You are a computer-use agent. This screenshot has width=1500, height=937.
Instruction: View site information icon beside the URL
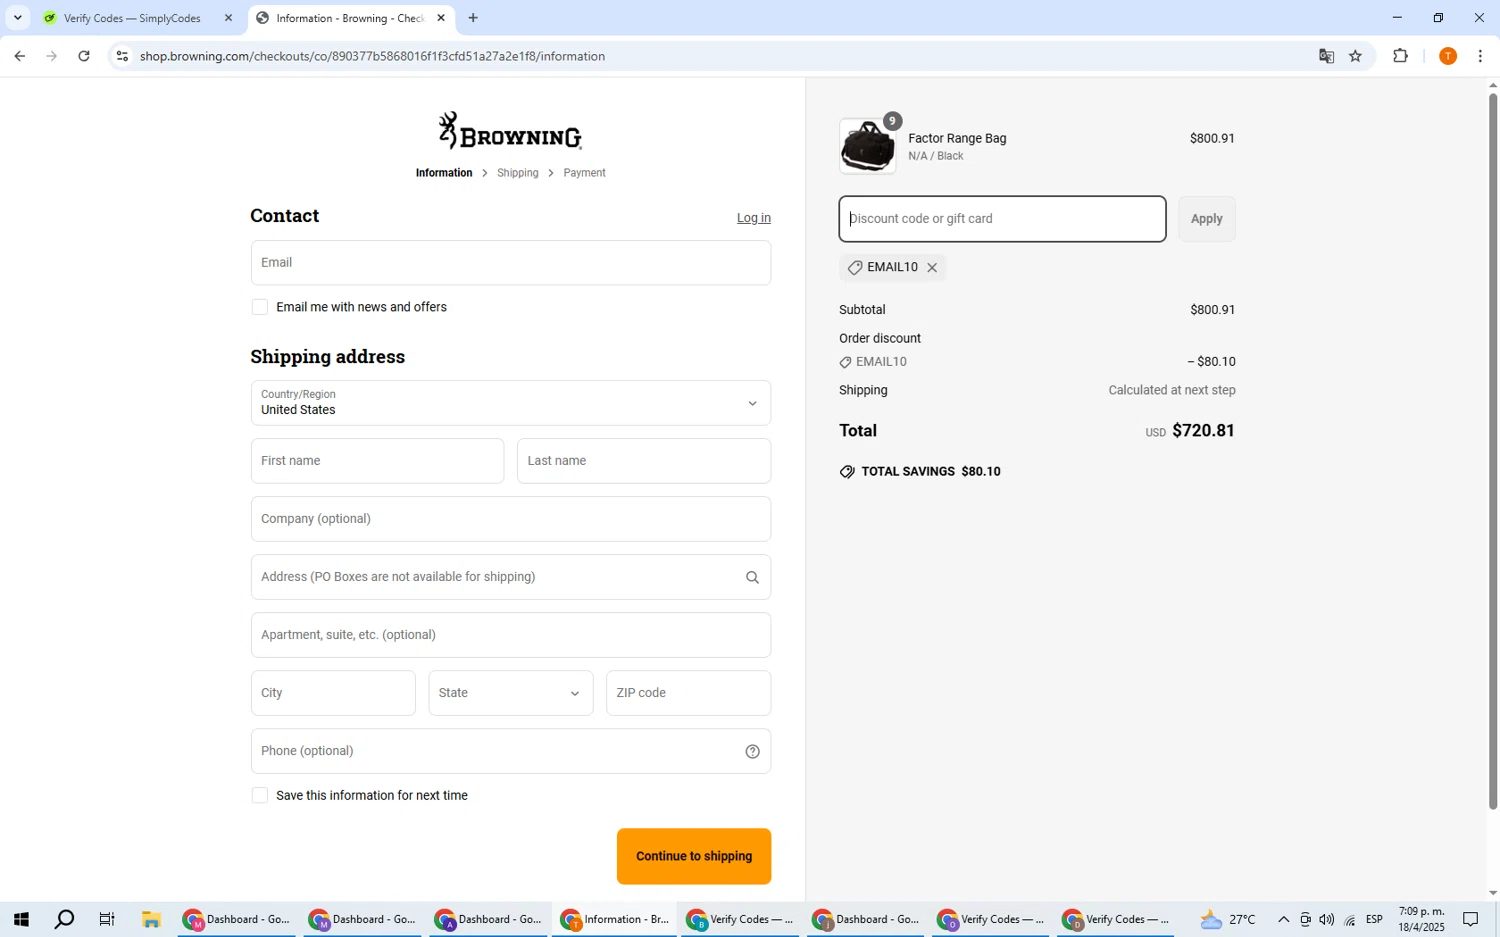[x=122, y=56]
